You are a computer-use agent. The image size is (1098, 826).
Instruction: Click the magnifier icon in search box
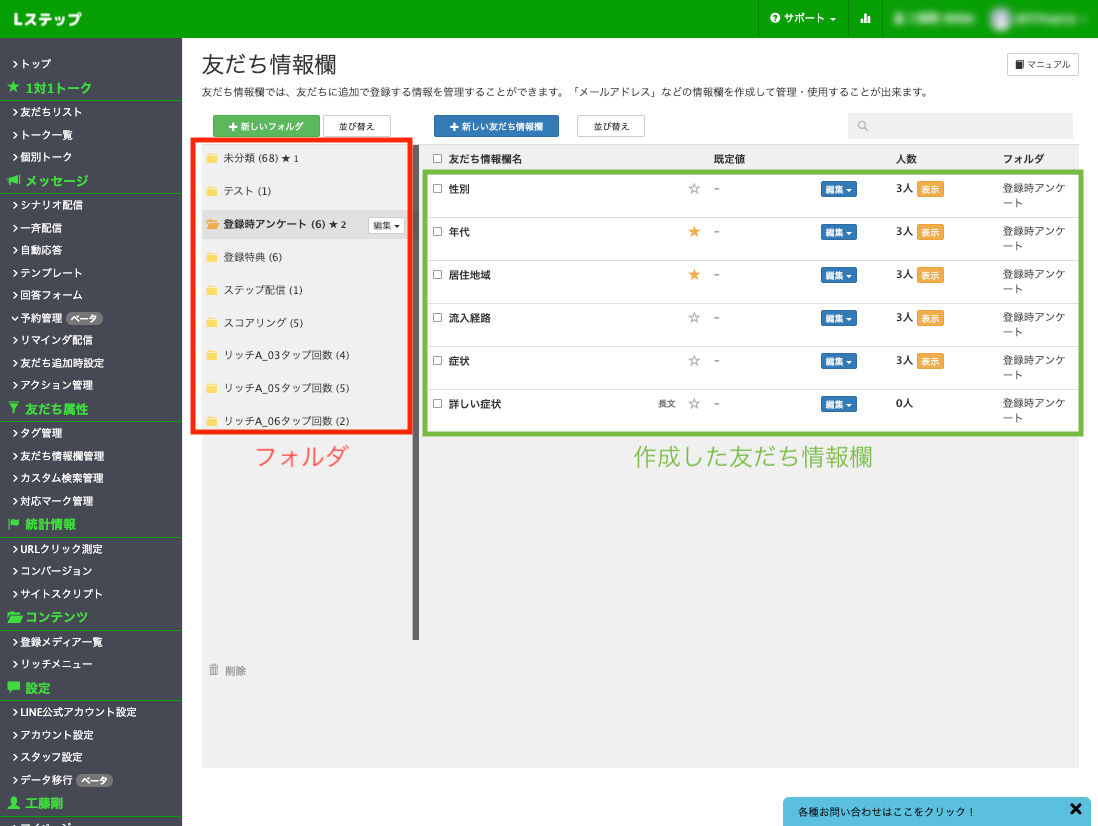[x=863, y=126]
